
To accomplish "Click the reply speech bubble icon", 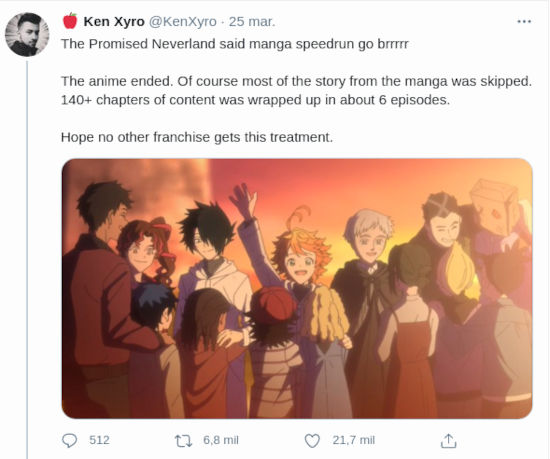I will [69, 440].
